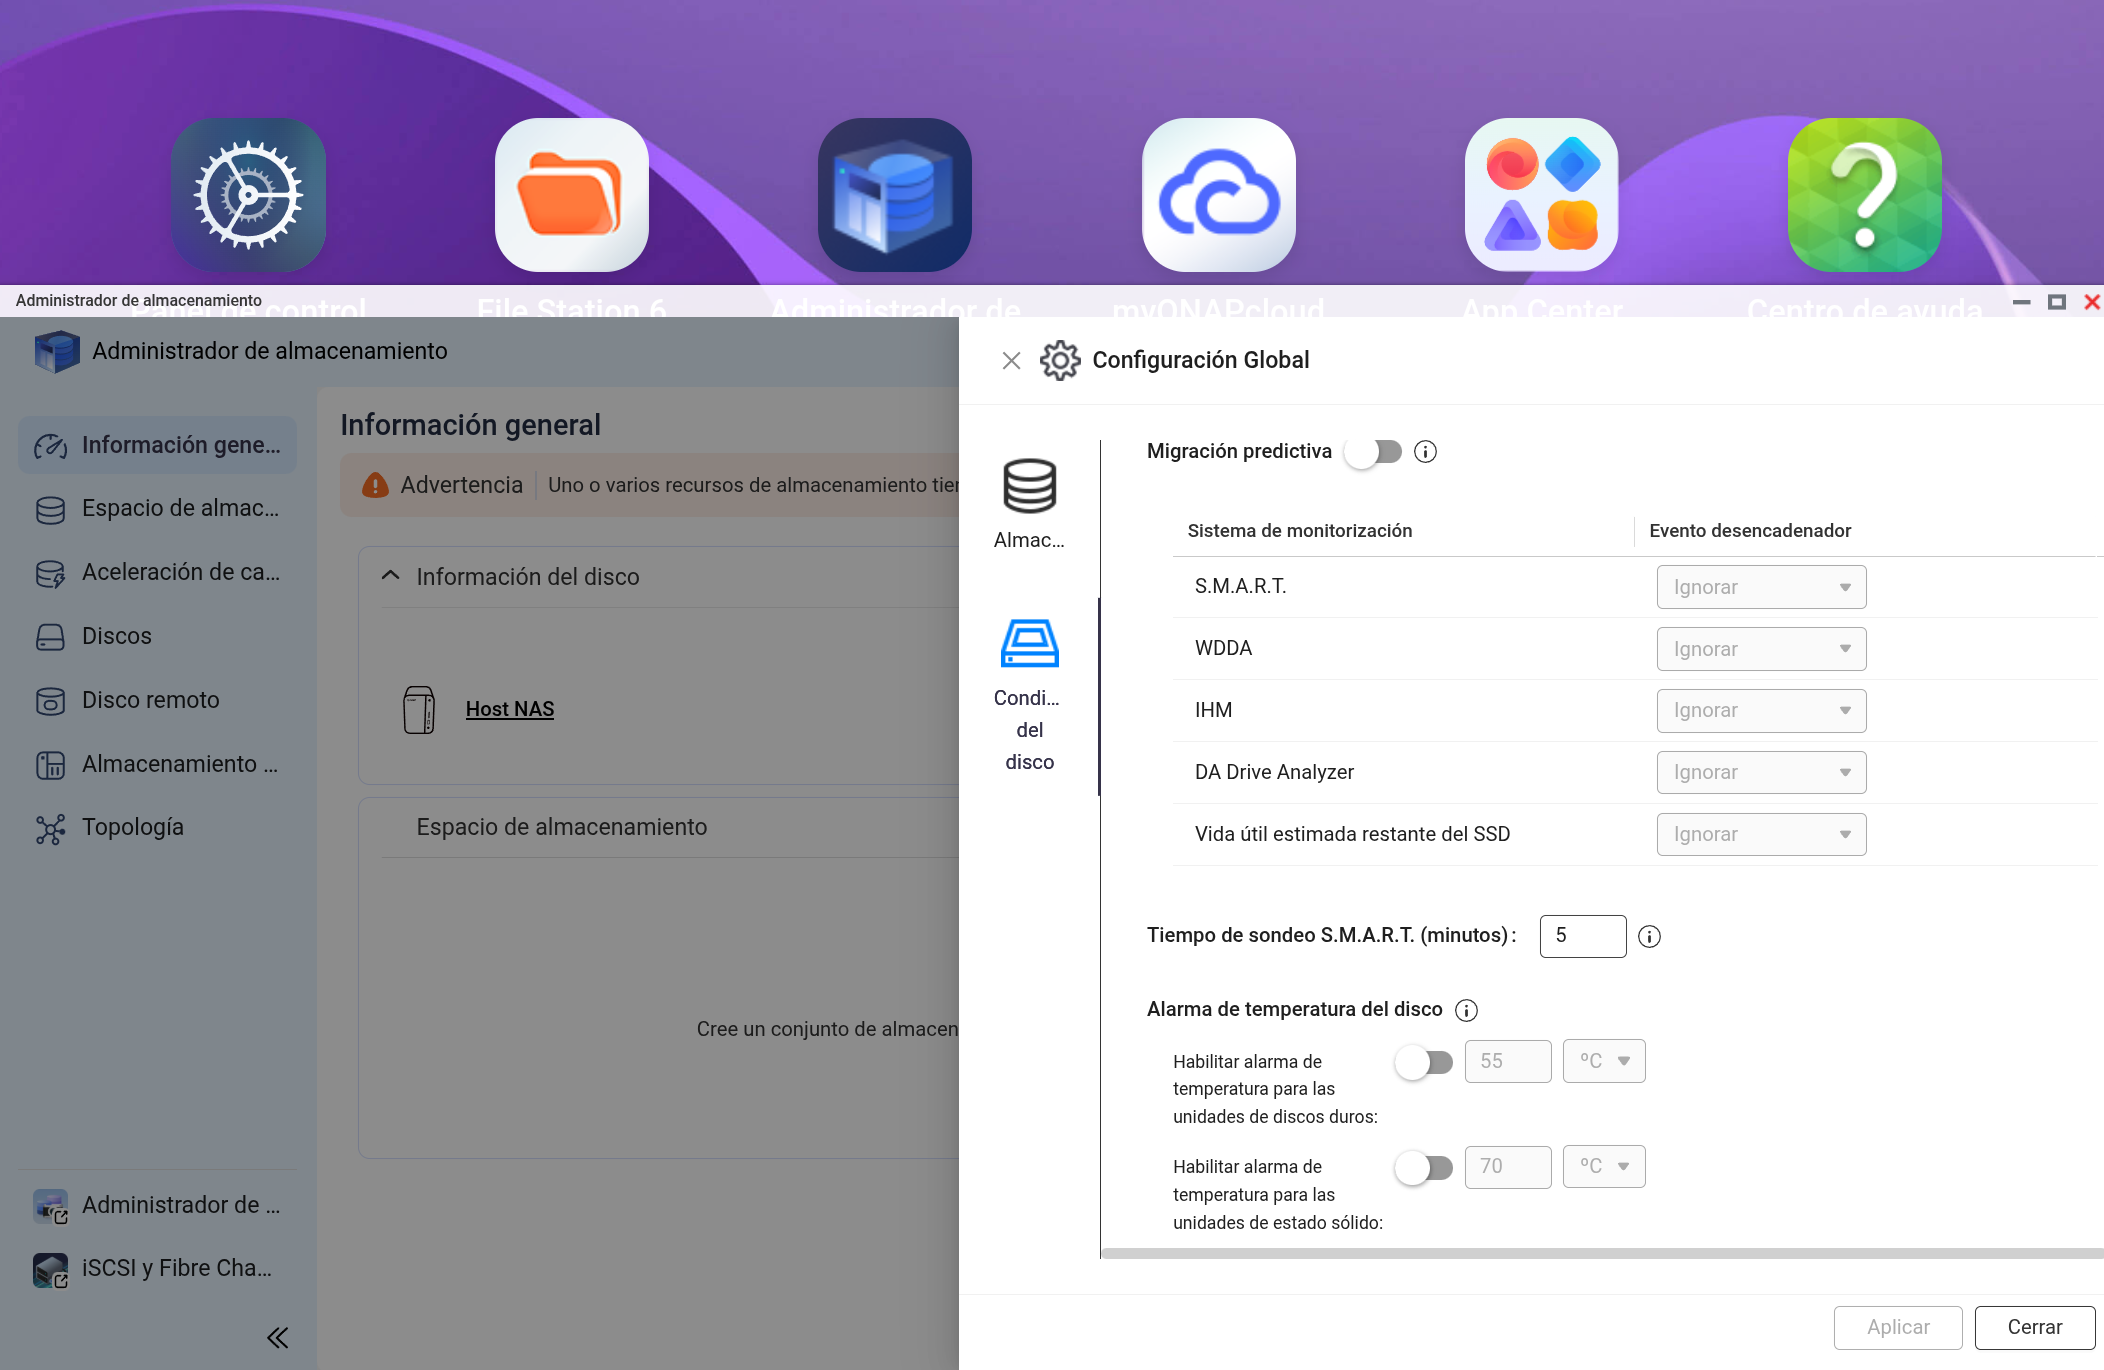The image size is (2104, 1370).
Task: Collapse the sidebar with double-arrow icon
Action: [x=277, y=1337]
